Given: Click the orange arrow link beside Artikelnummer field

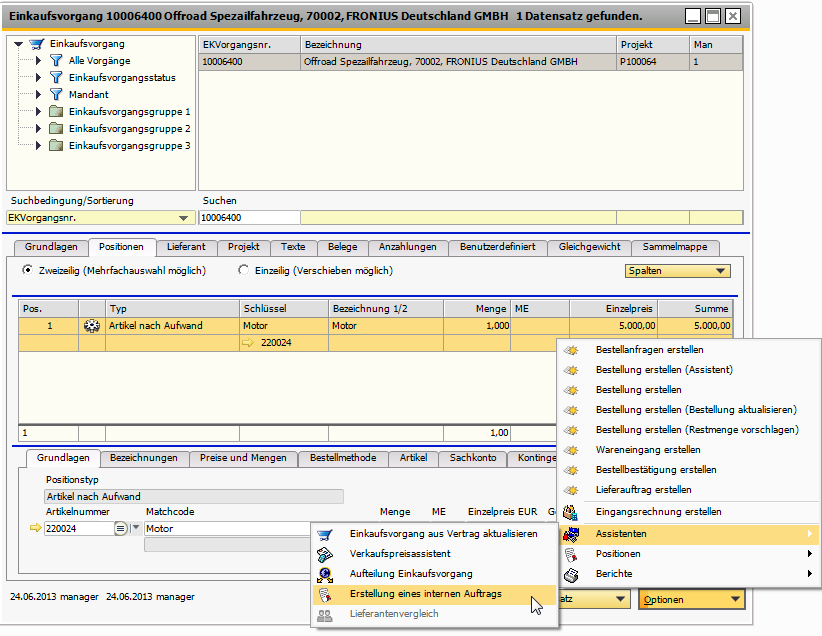Looking at the screenshot, I should pyautogui.click(x=36, y=528).
